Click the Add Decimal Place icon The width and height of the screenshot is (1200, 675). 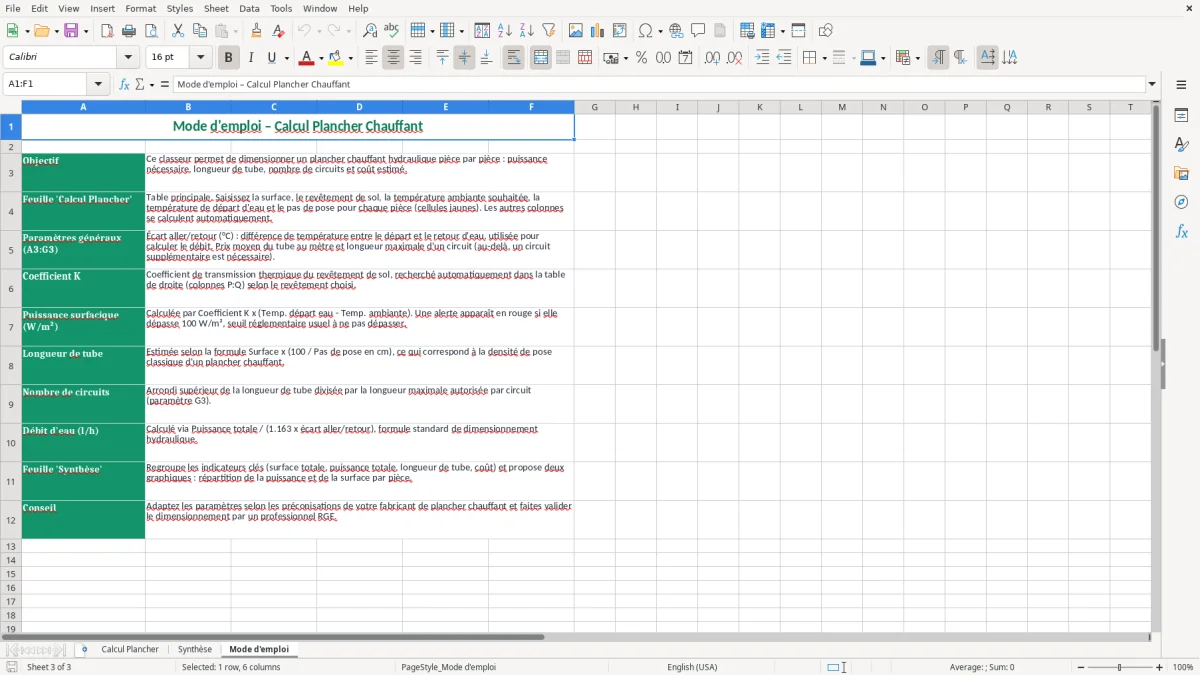point(712,58)
